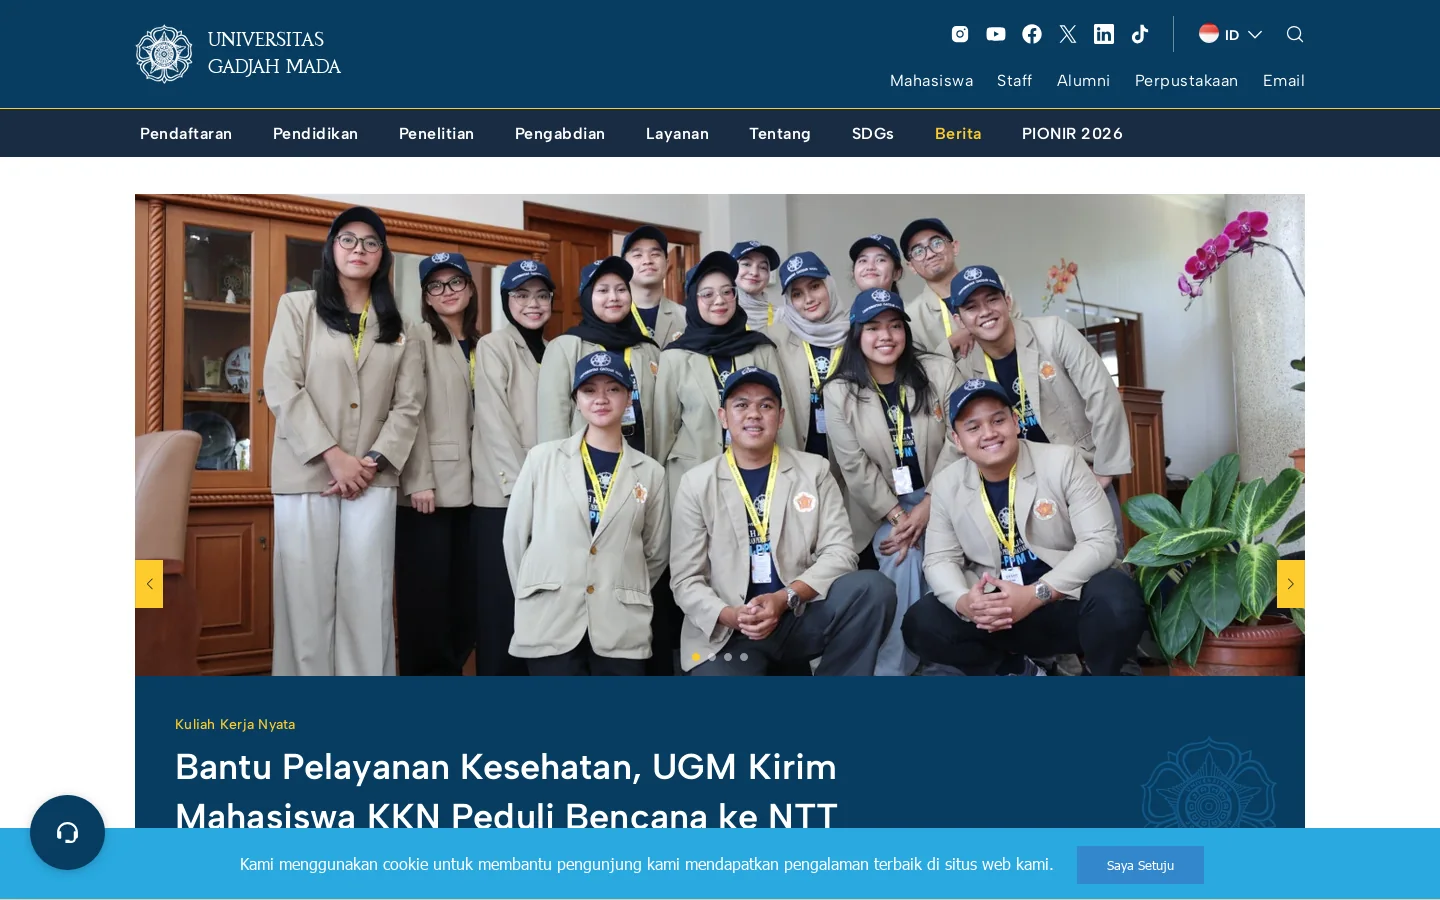Click the KKN students group photo
The width and height of the screenshot is (1440, 900).
(720, 435)
